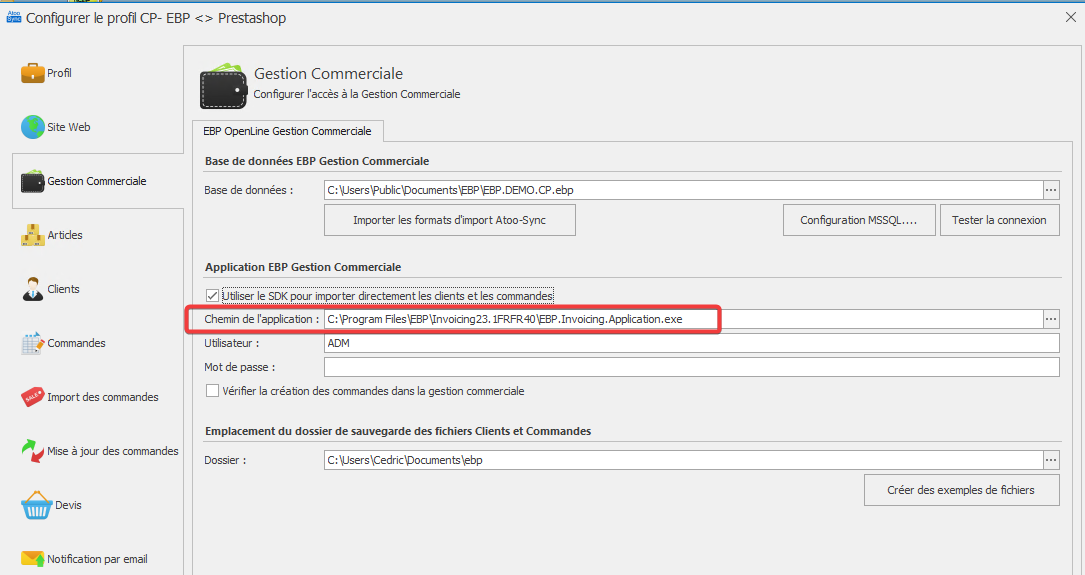The width and height of the screenshot is (1085, 575).
Task: Browse for Chemin de l'application executable
Action: pyautogui.click(x=1051, y=319)
